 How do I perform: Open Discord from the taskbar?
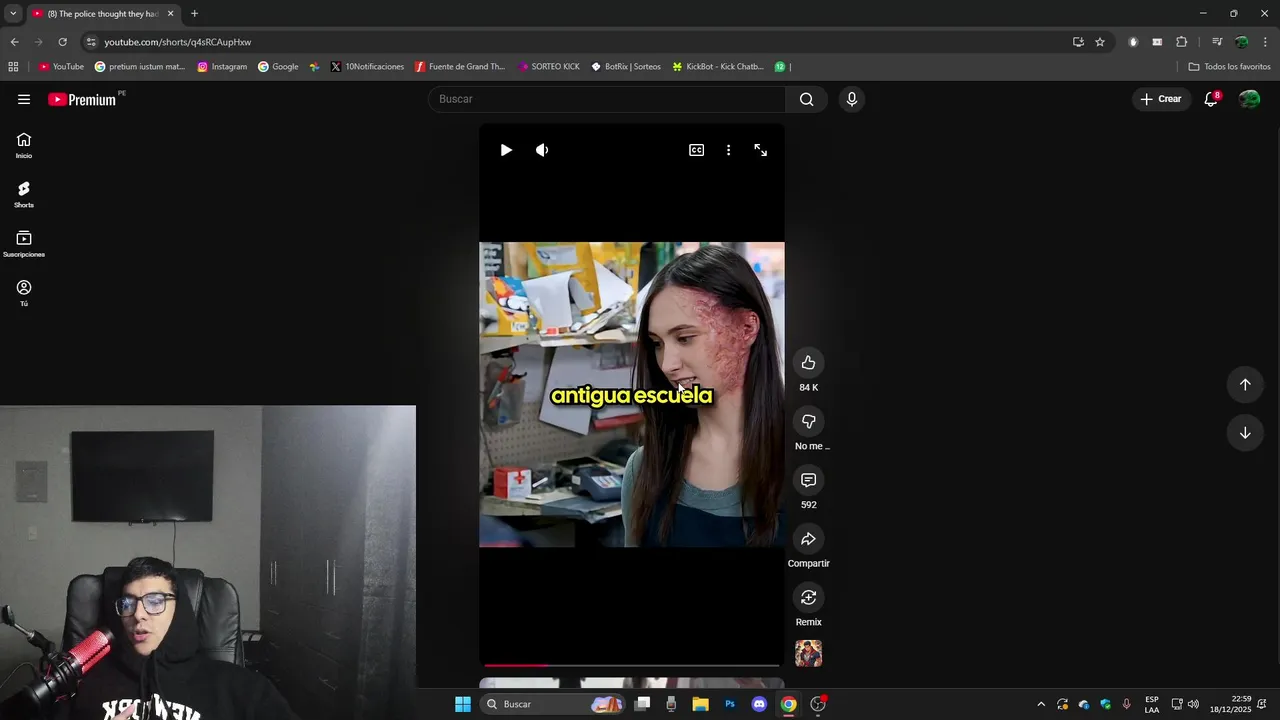(x=759, y=704)
